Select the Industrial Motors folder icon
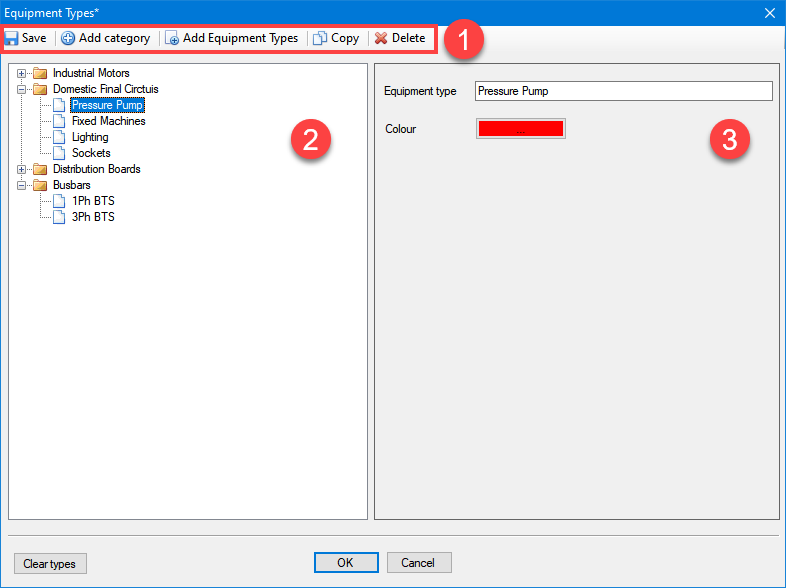 tap(40, 73)
